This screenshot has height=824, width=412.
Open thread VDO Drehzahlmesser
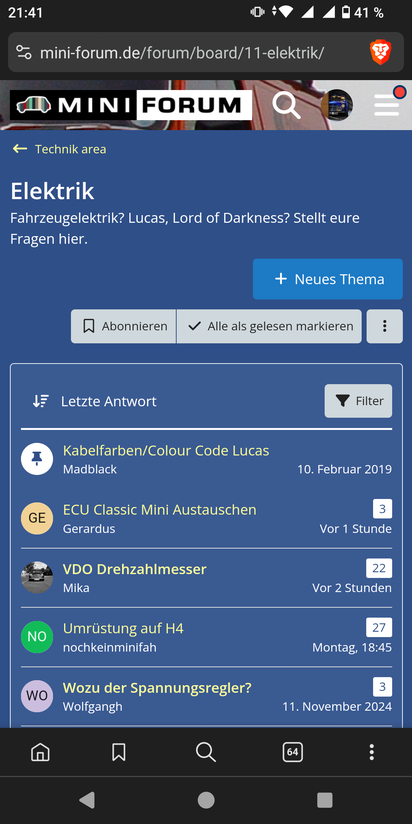tap(135, 569)
